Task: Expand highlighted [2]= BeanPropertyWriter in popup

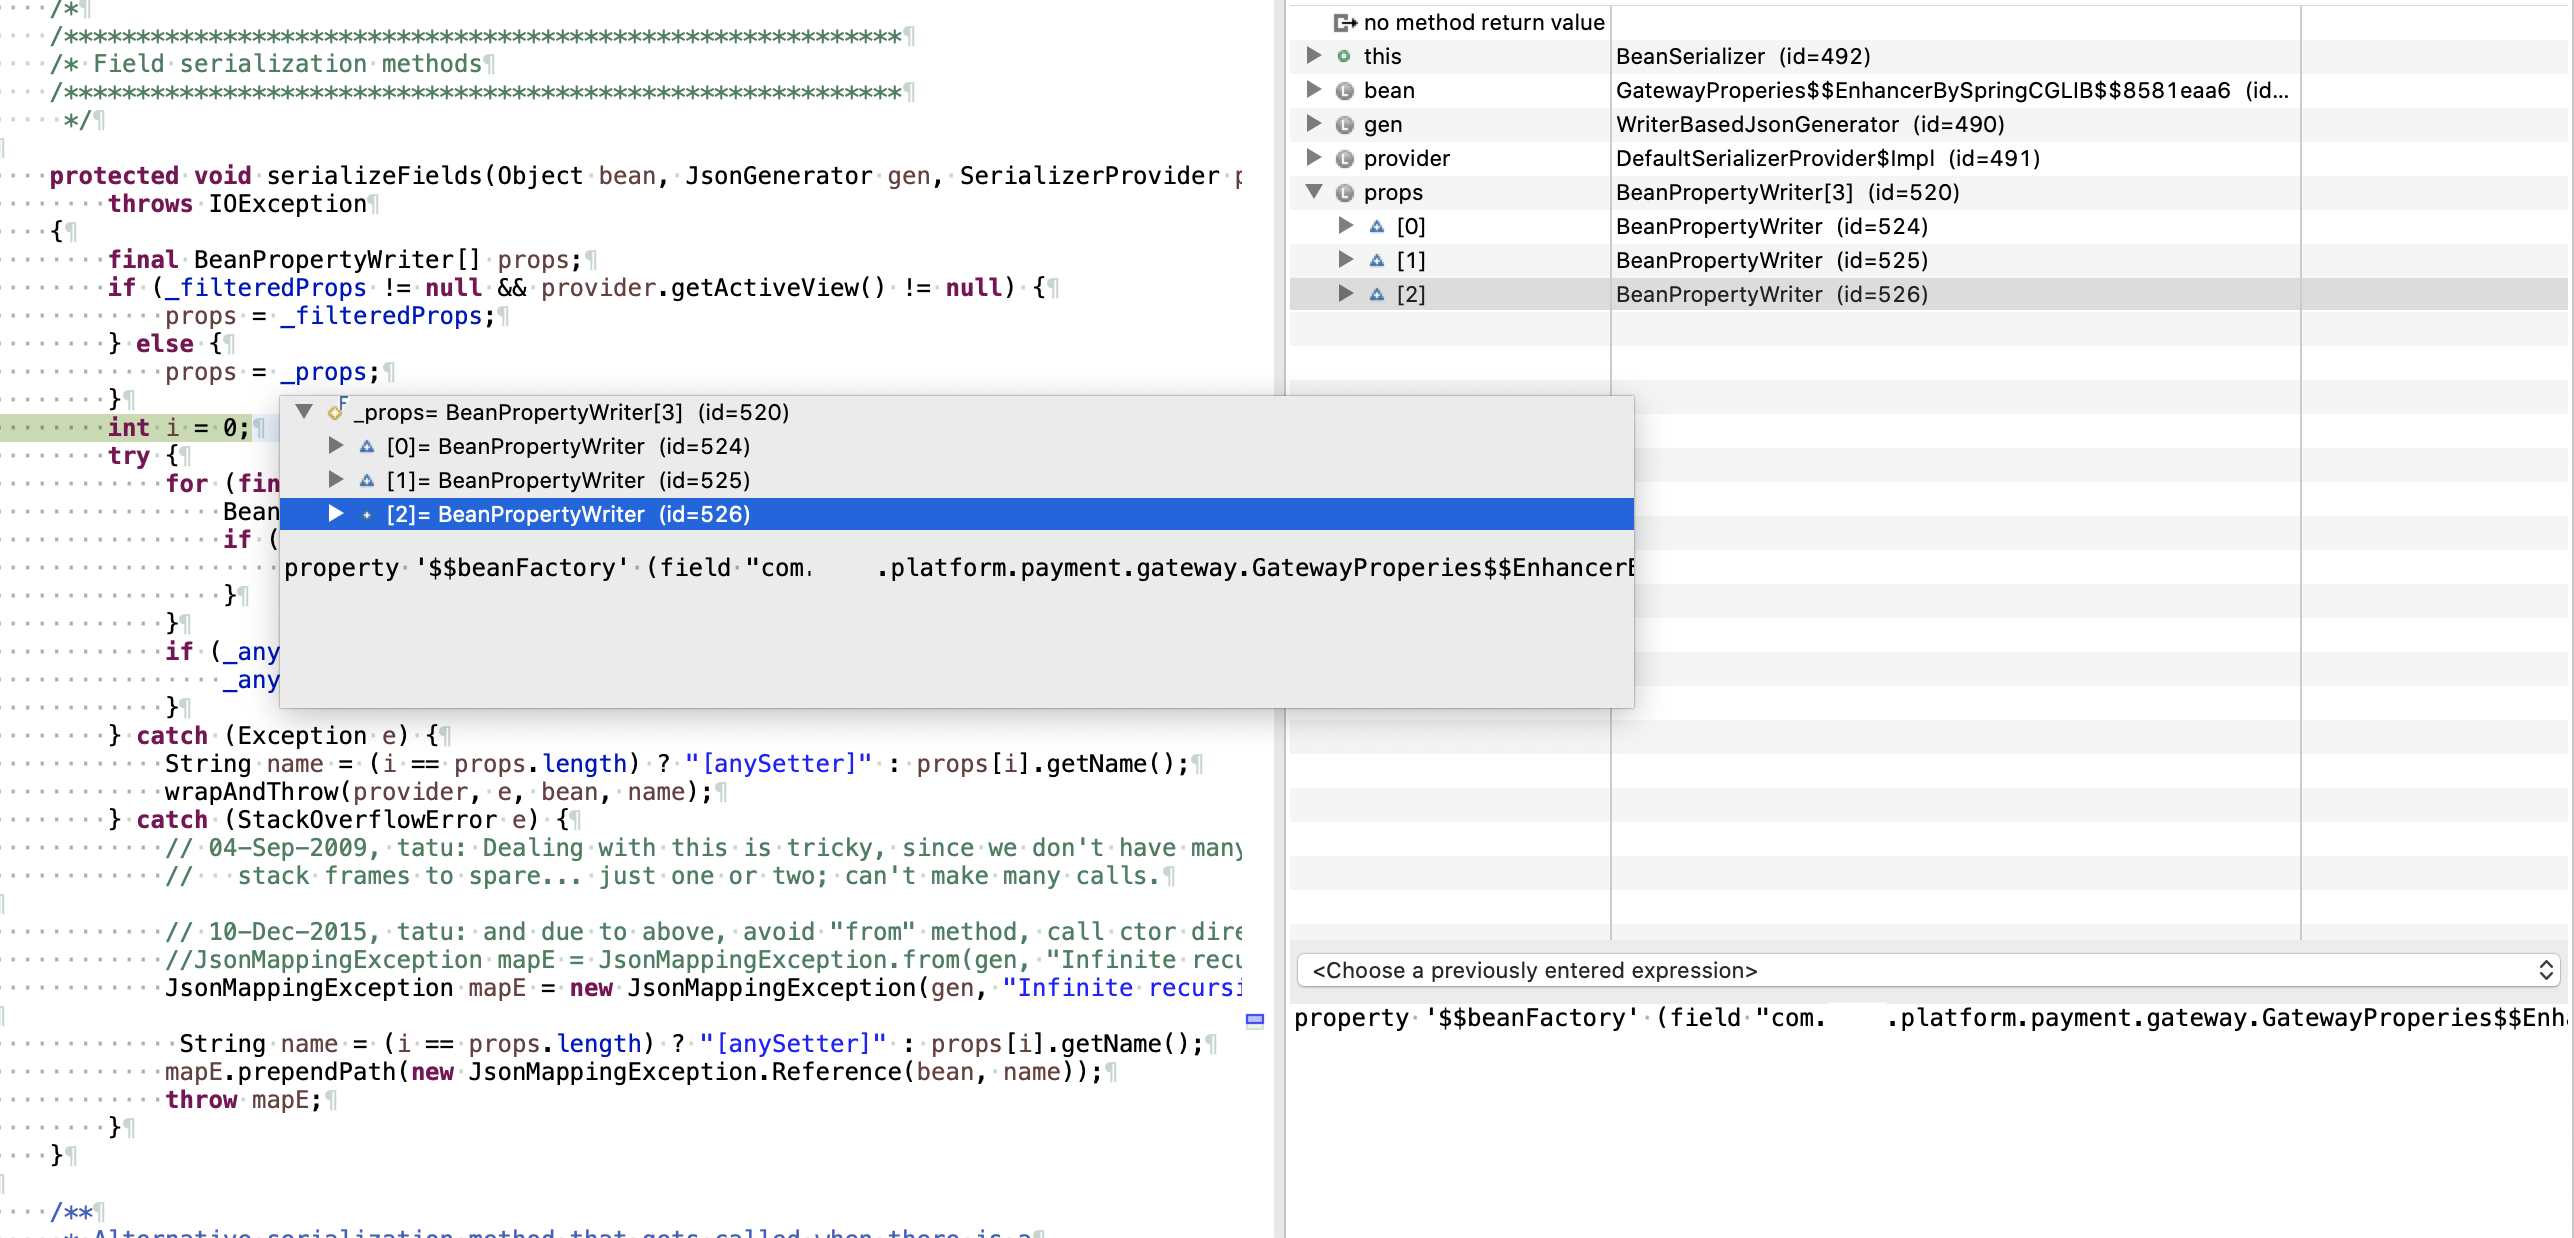Action: [336, 514]
